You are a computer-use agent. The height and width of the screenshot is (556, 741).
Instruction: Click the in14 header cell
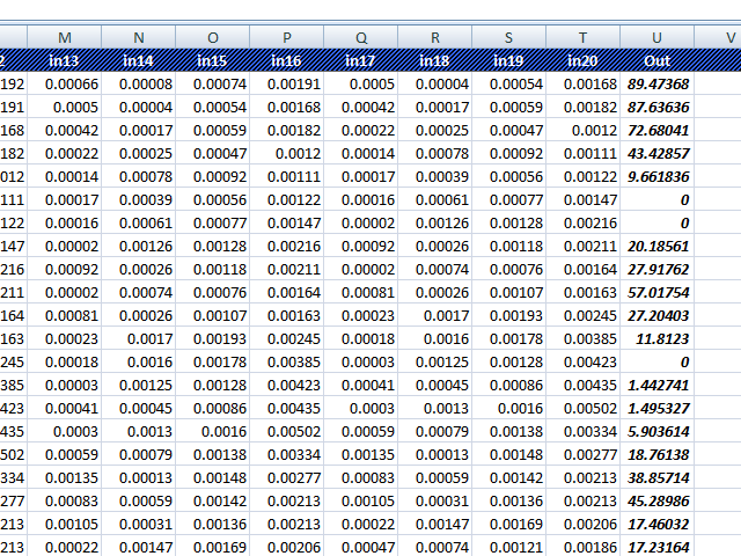[x=138, y=60]
